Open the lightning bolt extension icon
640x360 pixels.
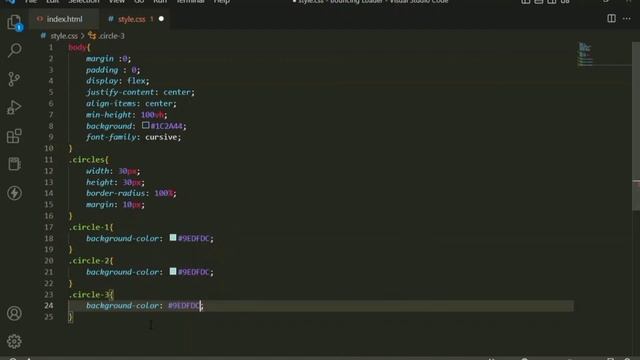click(14, 193)
